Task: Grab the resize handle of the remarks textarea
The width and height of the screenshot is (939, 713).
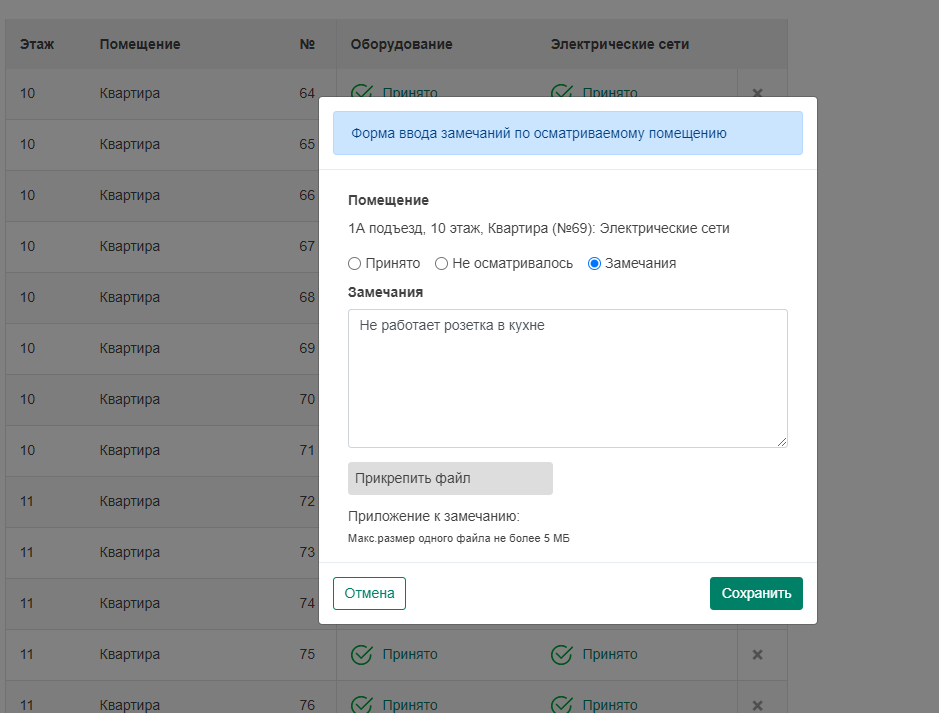Action: click(x=782, y=442)
